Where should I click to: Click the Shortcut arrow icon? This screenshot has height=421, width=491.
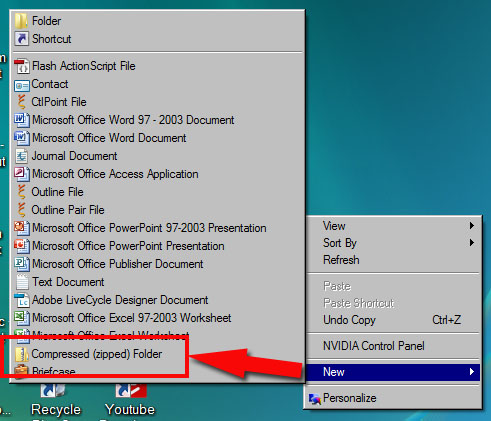tap(22, 39)
